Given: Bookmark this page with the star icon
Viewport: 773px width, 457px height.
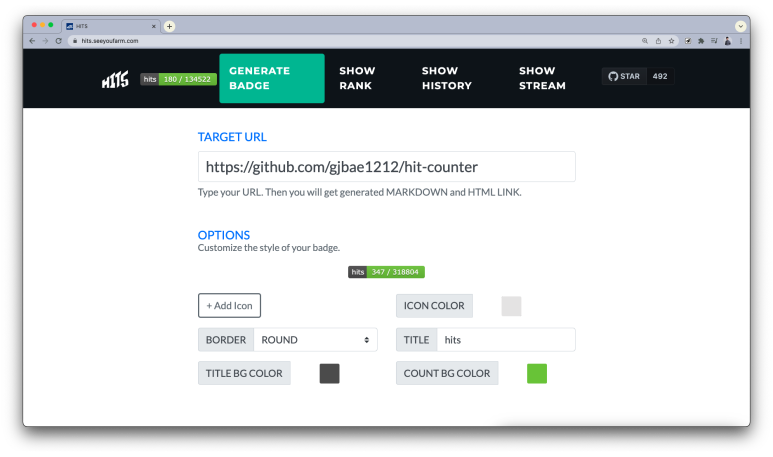Looking at the screenshot, I should coord(671,41).
